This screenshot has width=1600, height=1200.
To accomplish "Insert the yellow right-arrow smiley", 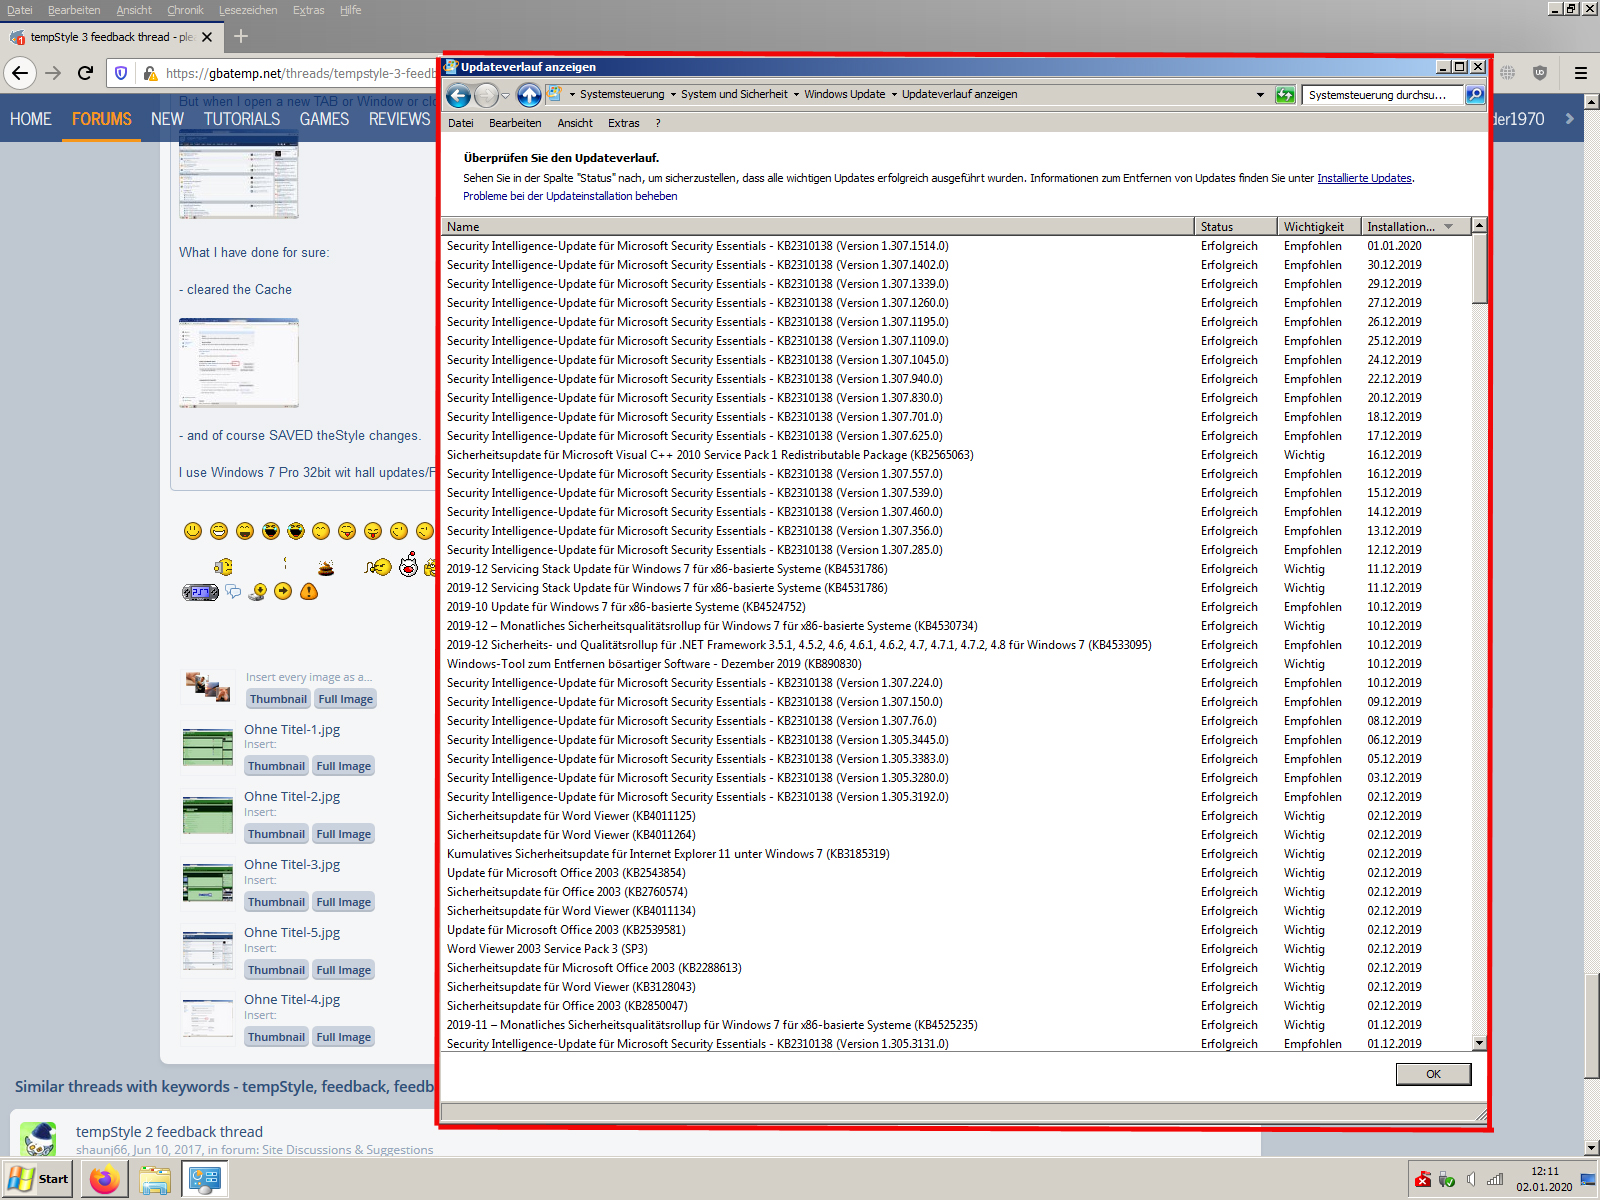I will coord(283,591).
